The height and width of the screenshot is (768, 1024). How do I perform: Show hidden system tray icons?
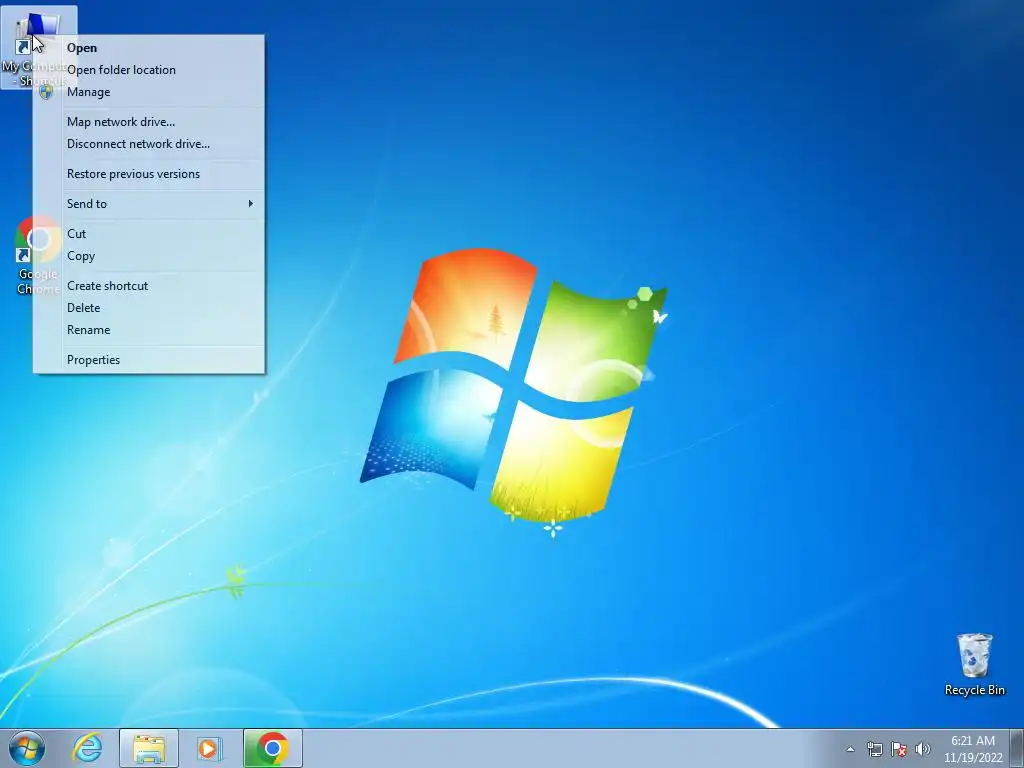tap(850, 749)
